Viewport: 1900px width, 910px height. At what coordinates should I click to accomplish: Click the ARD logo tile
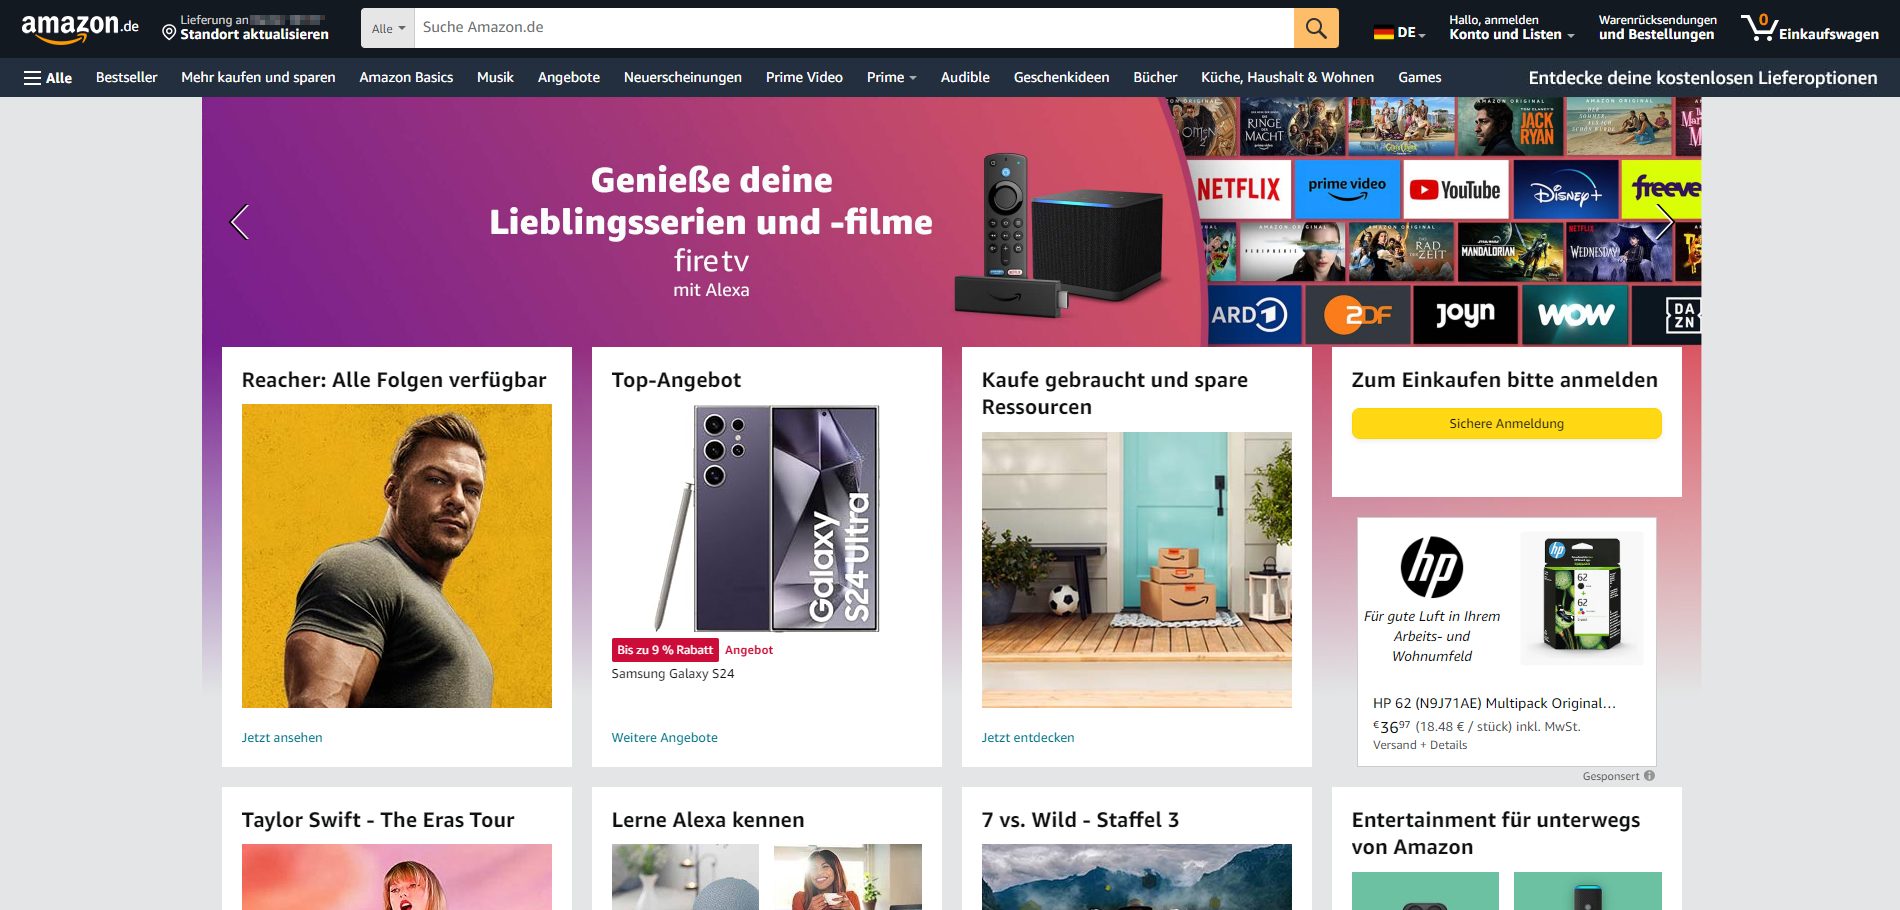1254,315
